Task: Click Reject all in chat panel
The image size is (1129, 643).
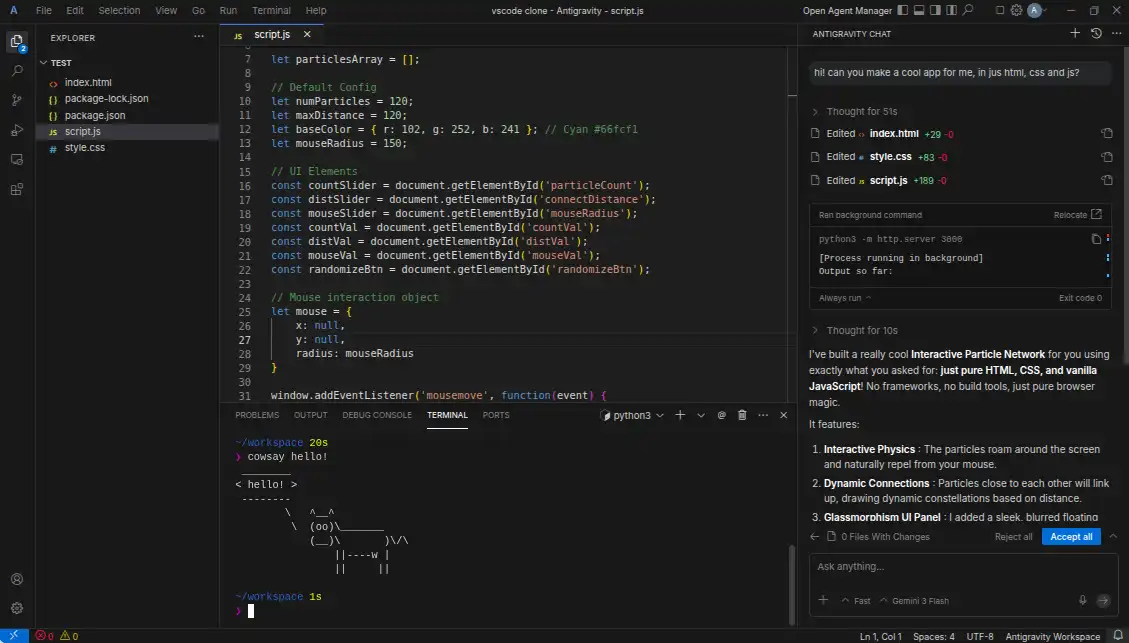Action: (1013, 536)
